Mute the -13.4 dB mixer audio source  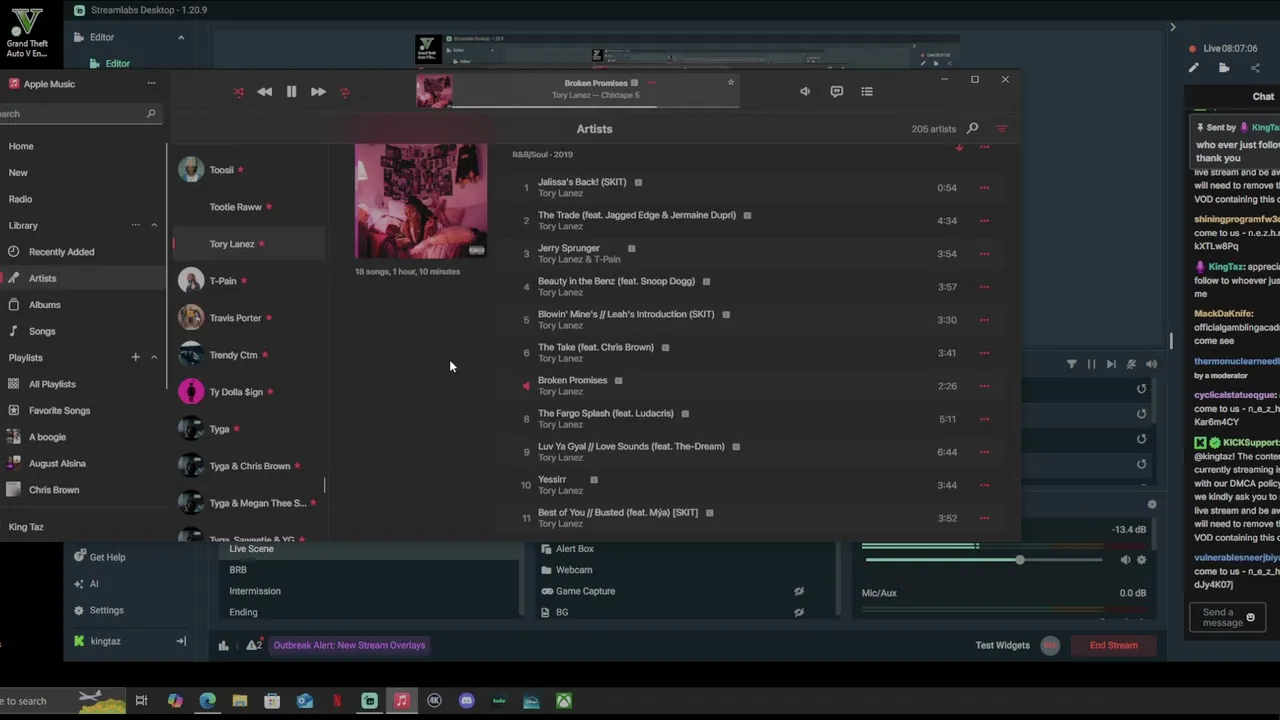coord(1125,560)
